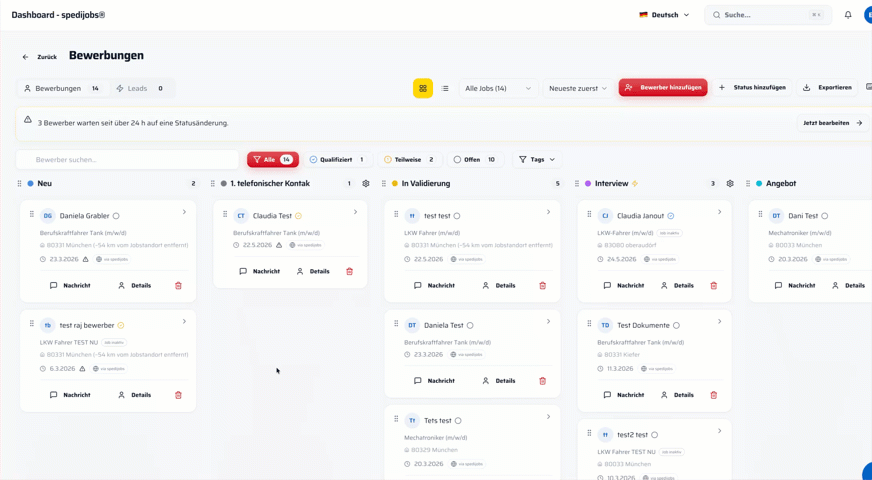Toggle status circle next to test2 test
This screenshot has height=480, width=872.
[655, 435]
